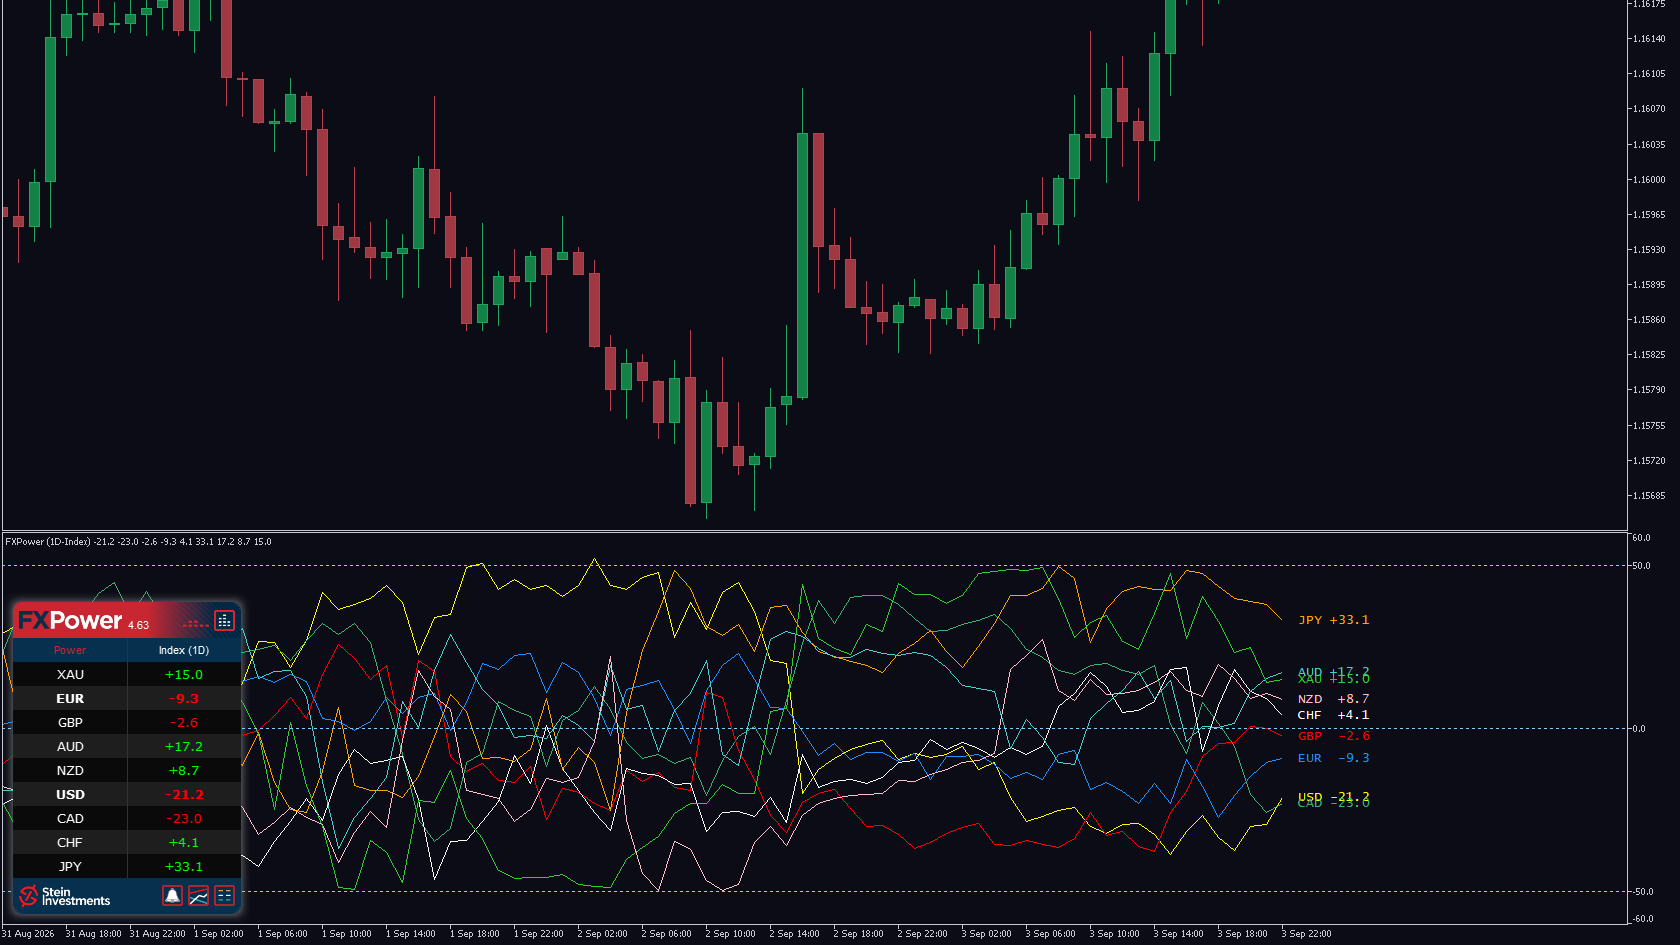Click the +17.2 index value
Viewport: 1680px width, 945px height.
tap(184, 746)
